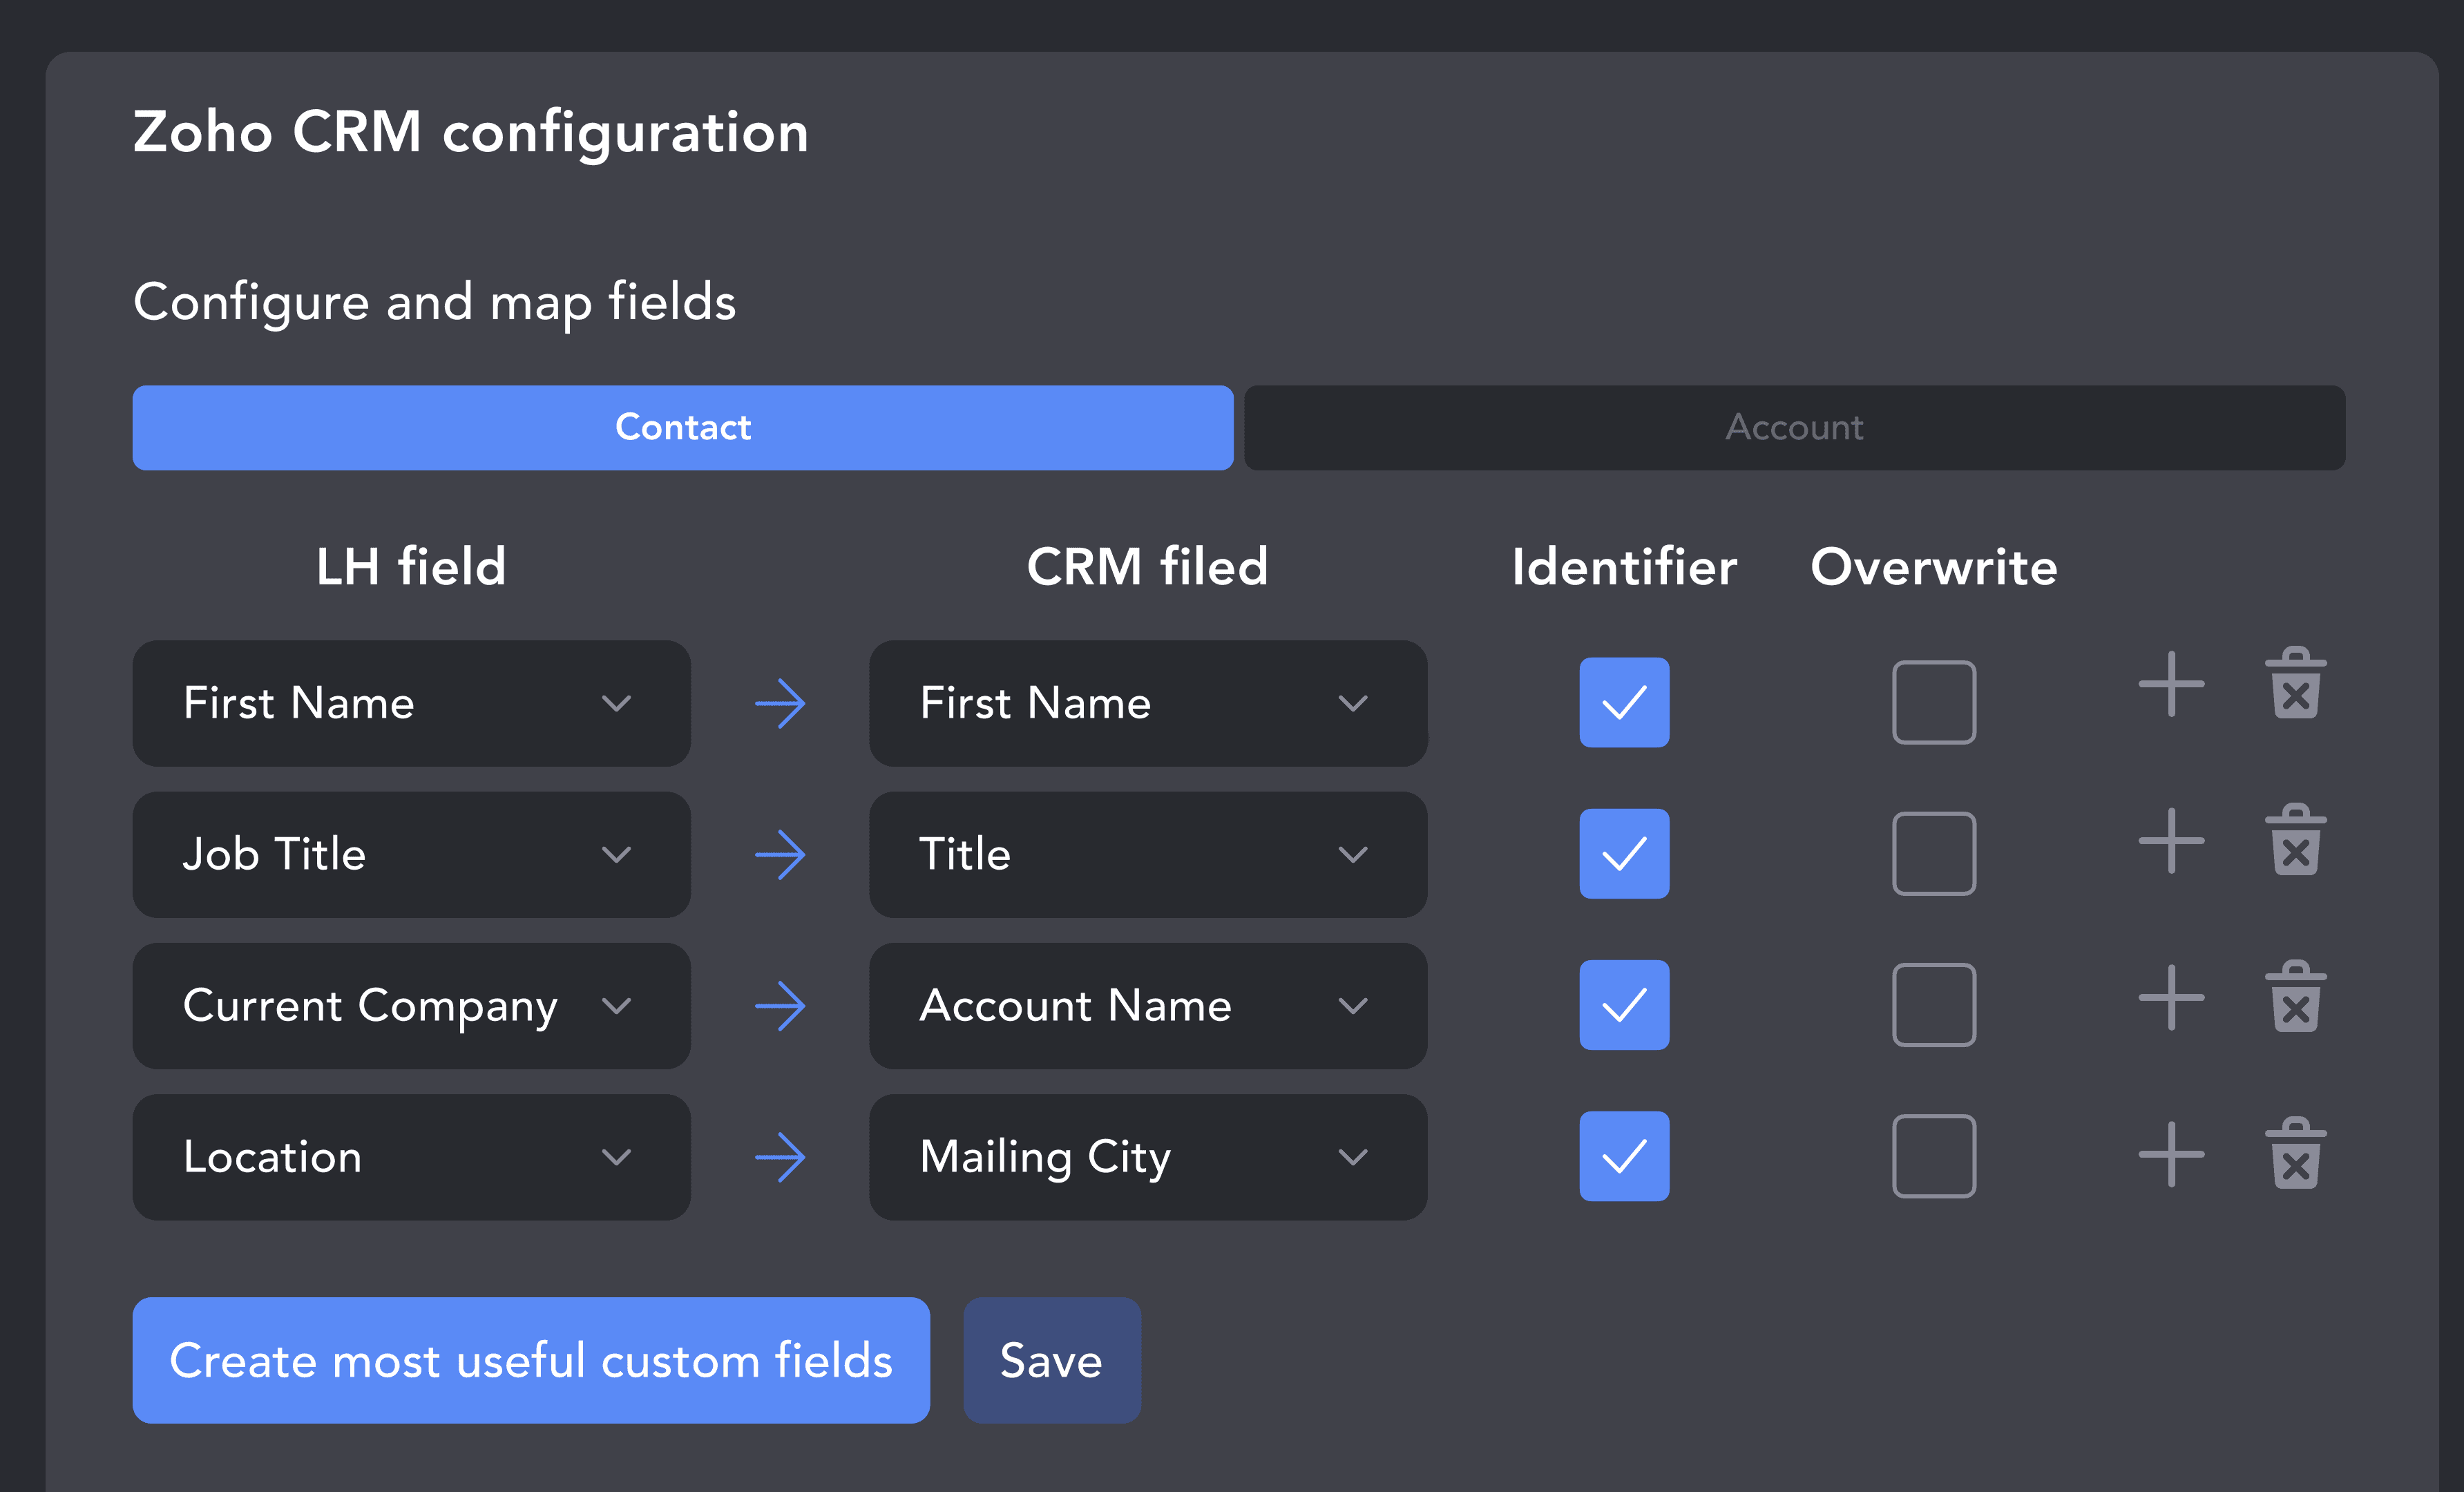Image resolution: width=2464 pixels, height=1492 pixels.
Task: Enable Overwrite for Current Company row
Action: [1934, 1004]
